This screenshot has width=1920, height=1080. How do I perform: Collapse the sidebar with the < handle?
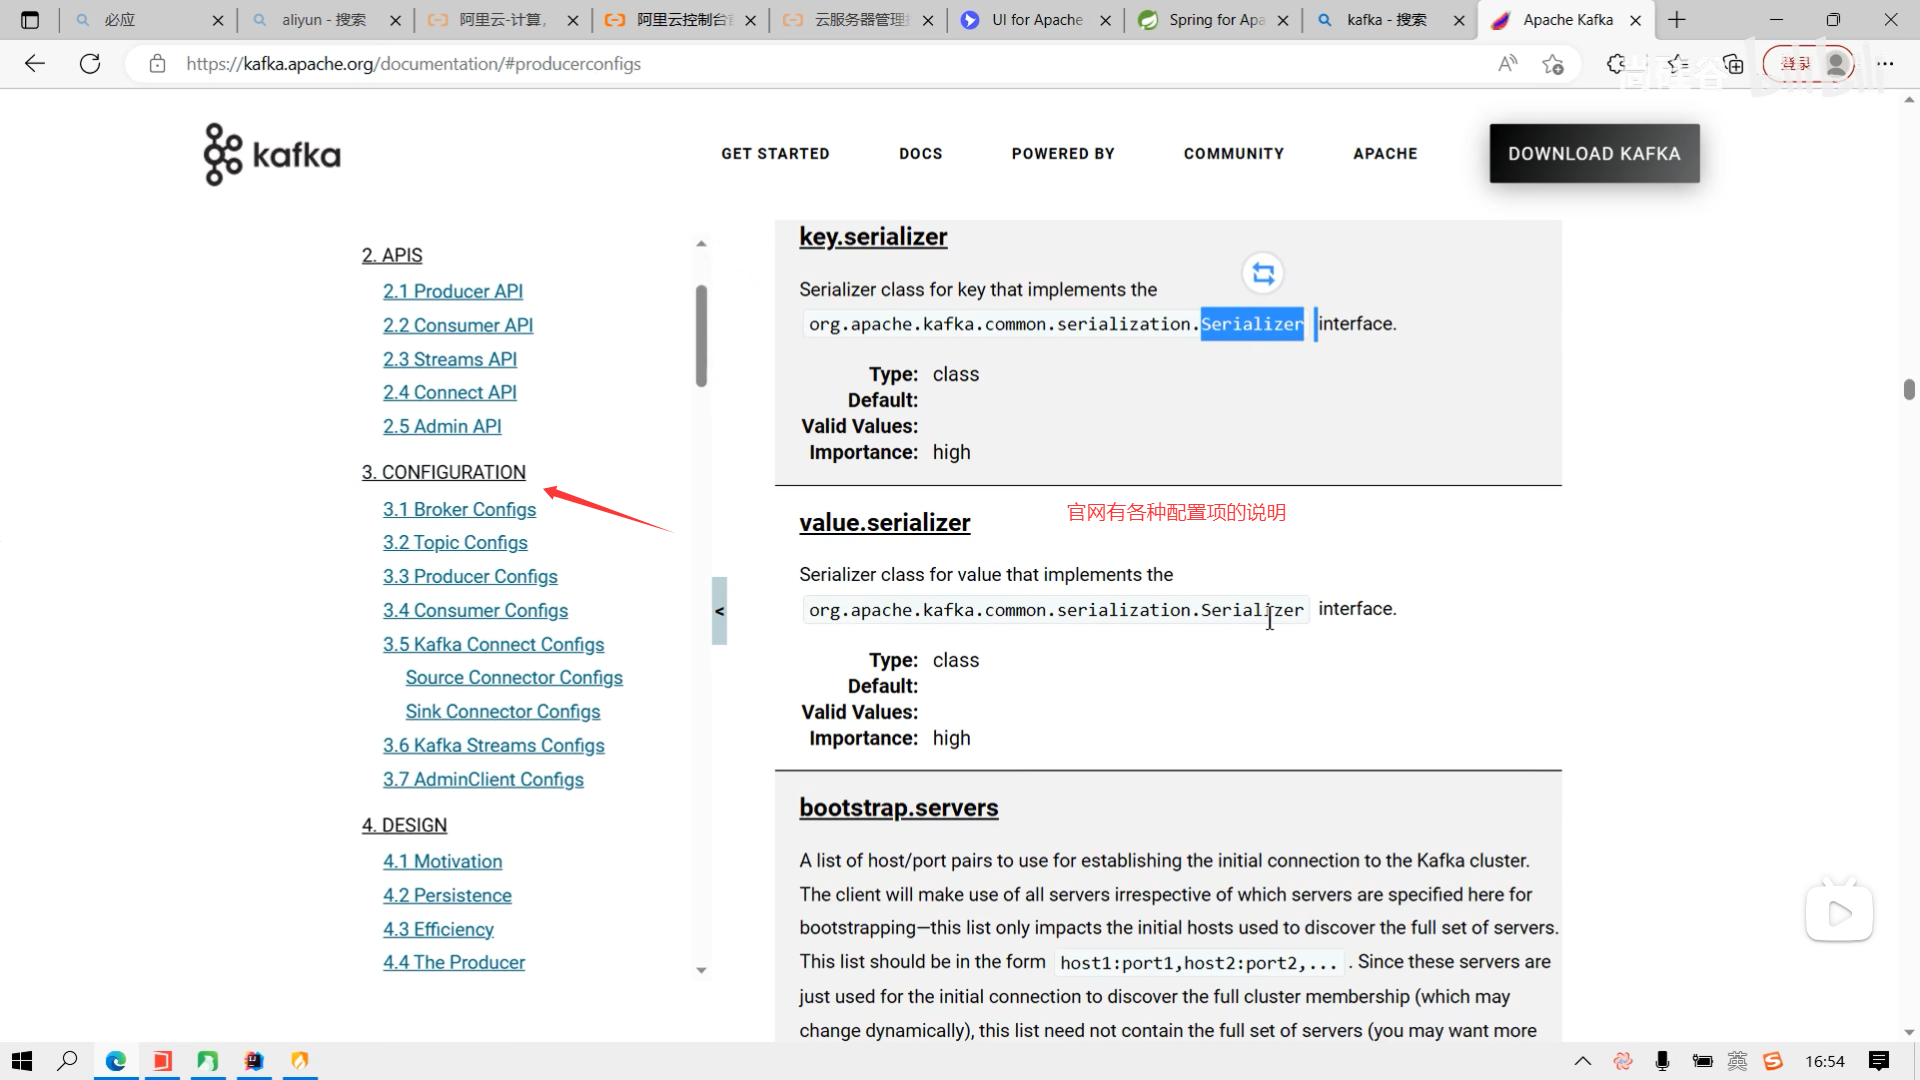point(719,611)
